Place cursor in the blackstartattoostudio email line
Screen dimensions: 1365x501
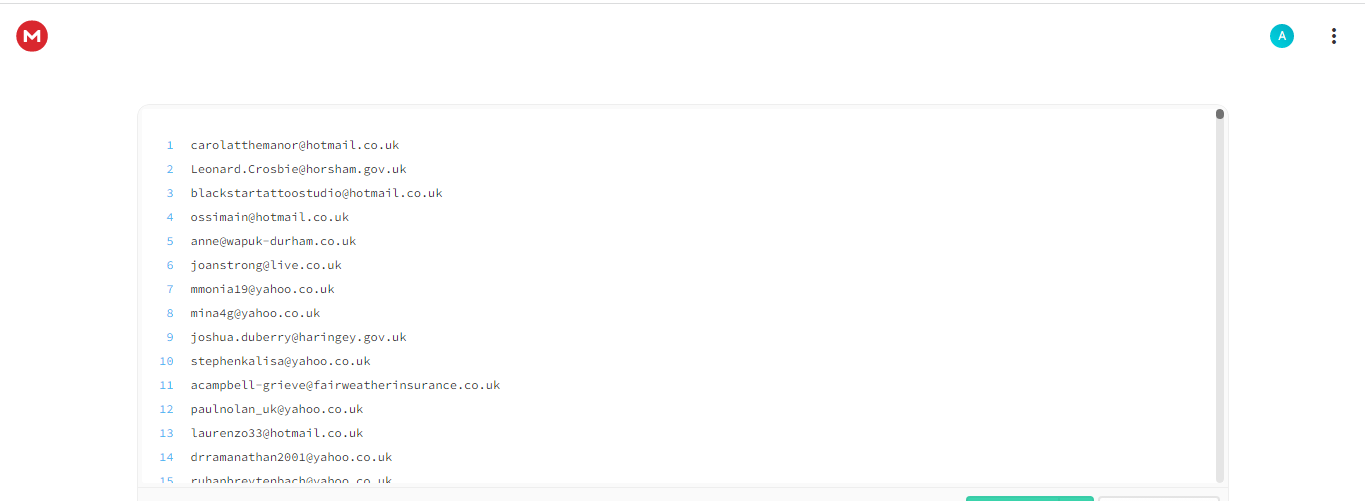316,193
